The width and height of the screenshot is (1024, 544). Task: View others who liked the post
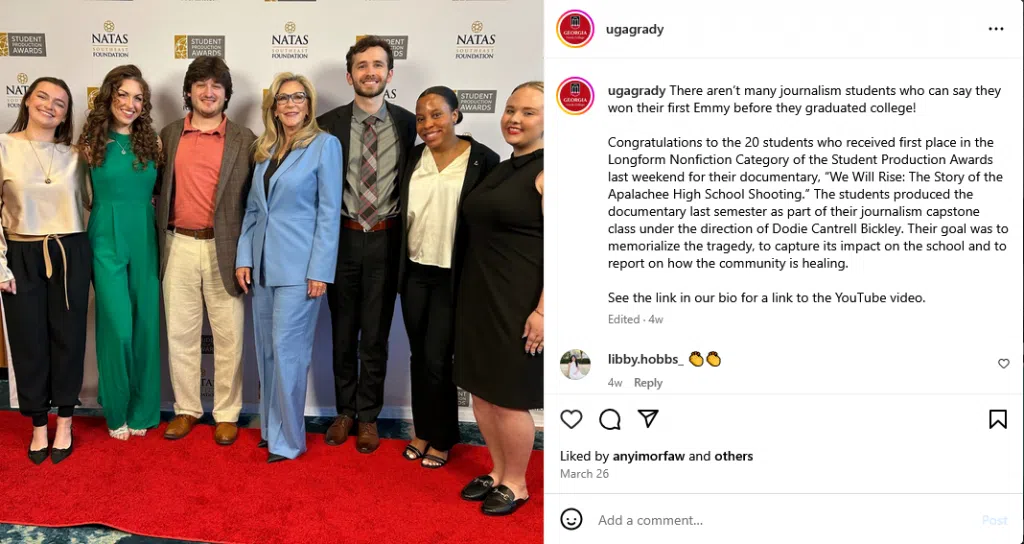click(x=733, y=456)
